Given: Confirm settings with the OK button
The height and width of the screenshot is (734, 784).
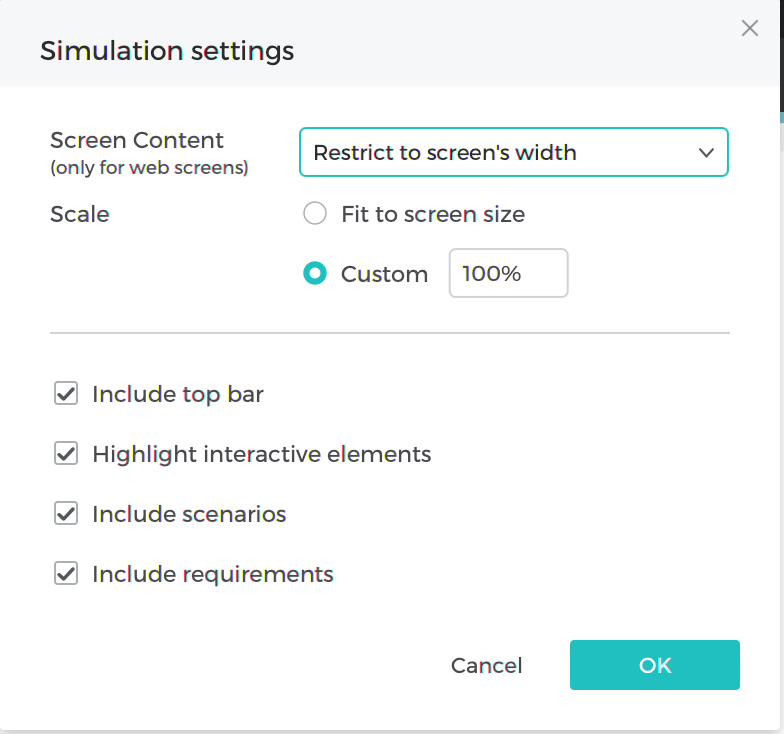Looking at the screenshot, I should [x=654, y=665].
